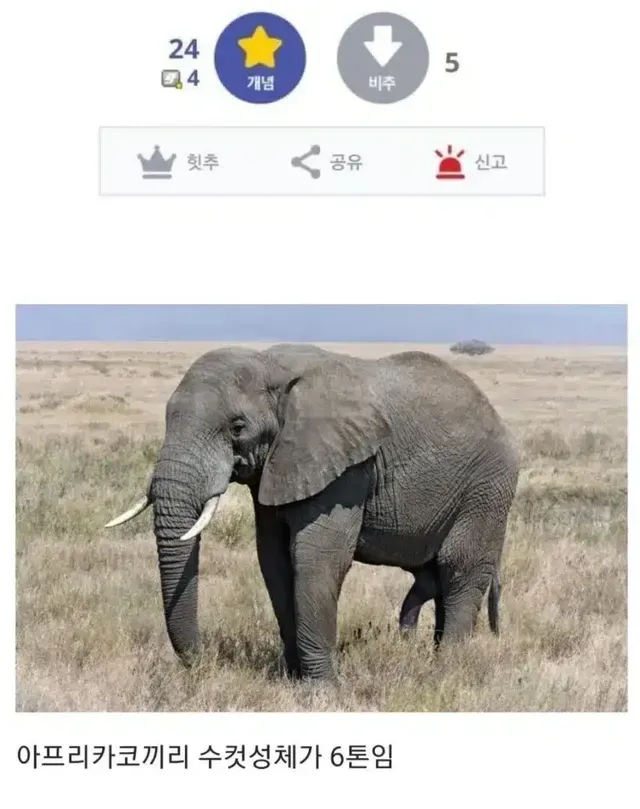
Task: Click the downvote count 5
Action: pos(452,63)
